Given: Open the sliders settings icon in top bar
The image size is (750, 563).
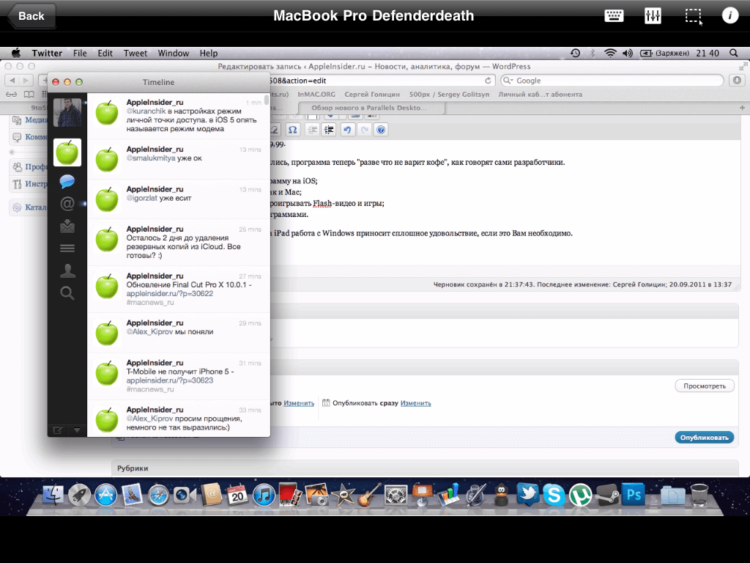Looking at the screenshot, I should (652, 16).
